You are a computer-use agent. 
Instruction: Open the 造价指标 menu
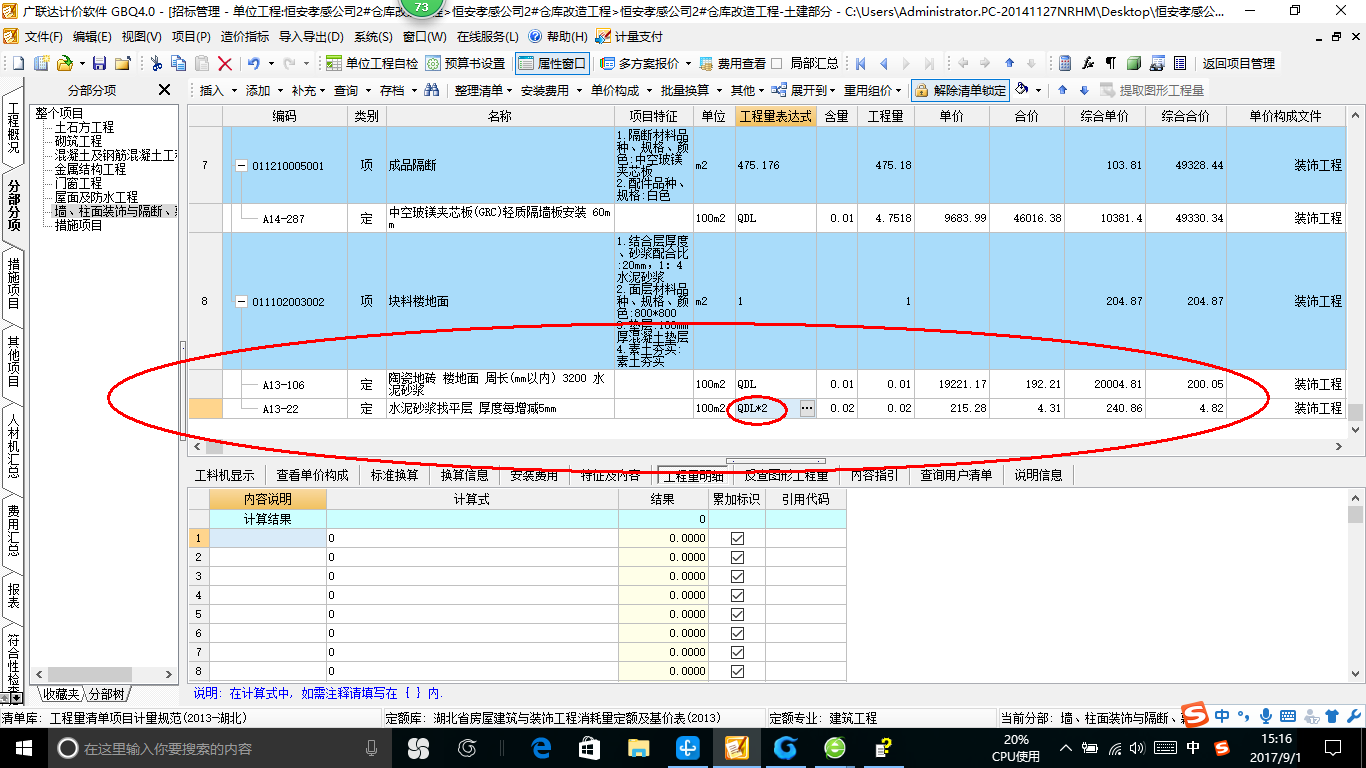point(245,36)
